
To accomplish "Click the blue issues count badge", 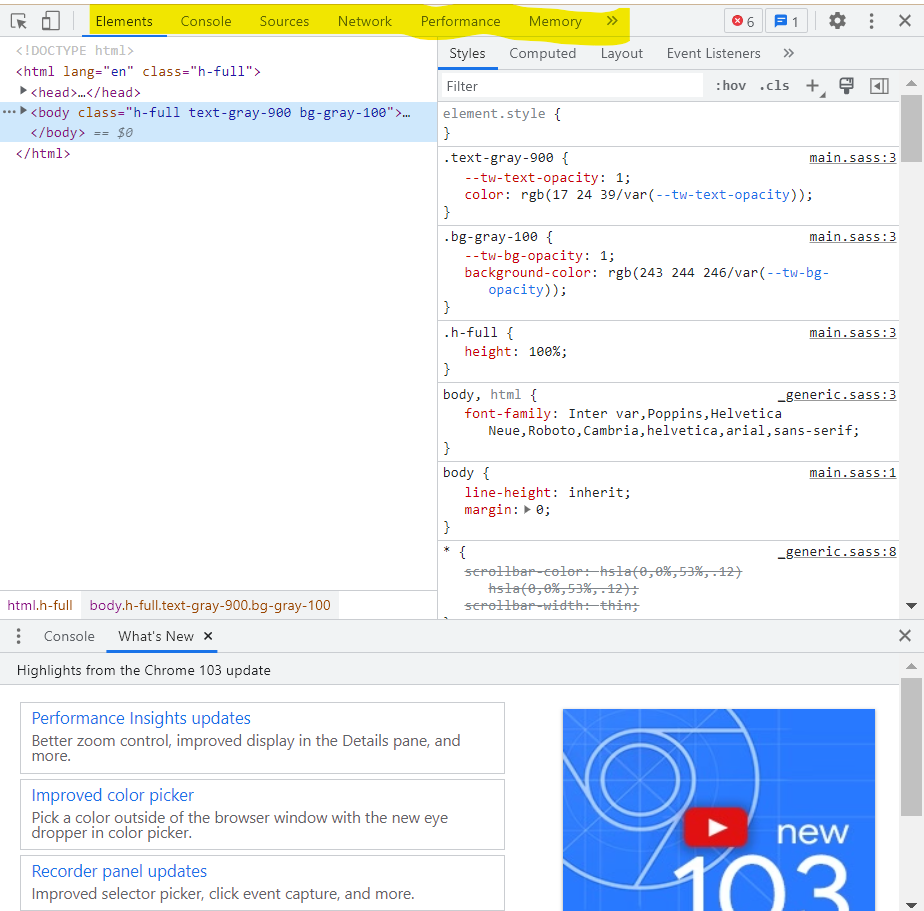I will coord(786,21).
